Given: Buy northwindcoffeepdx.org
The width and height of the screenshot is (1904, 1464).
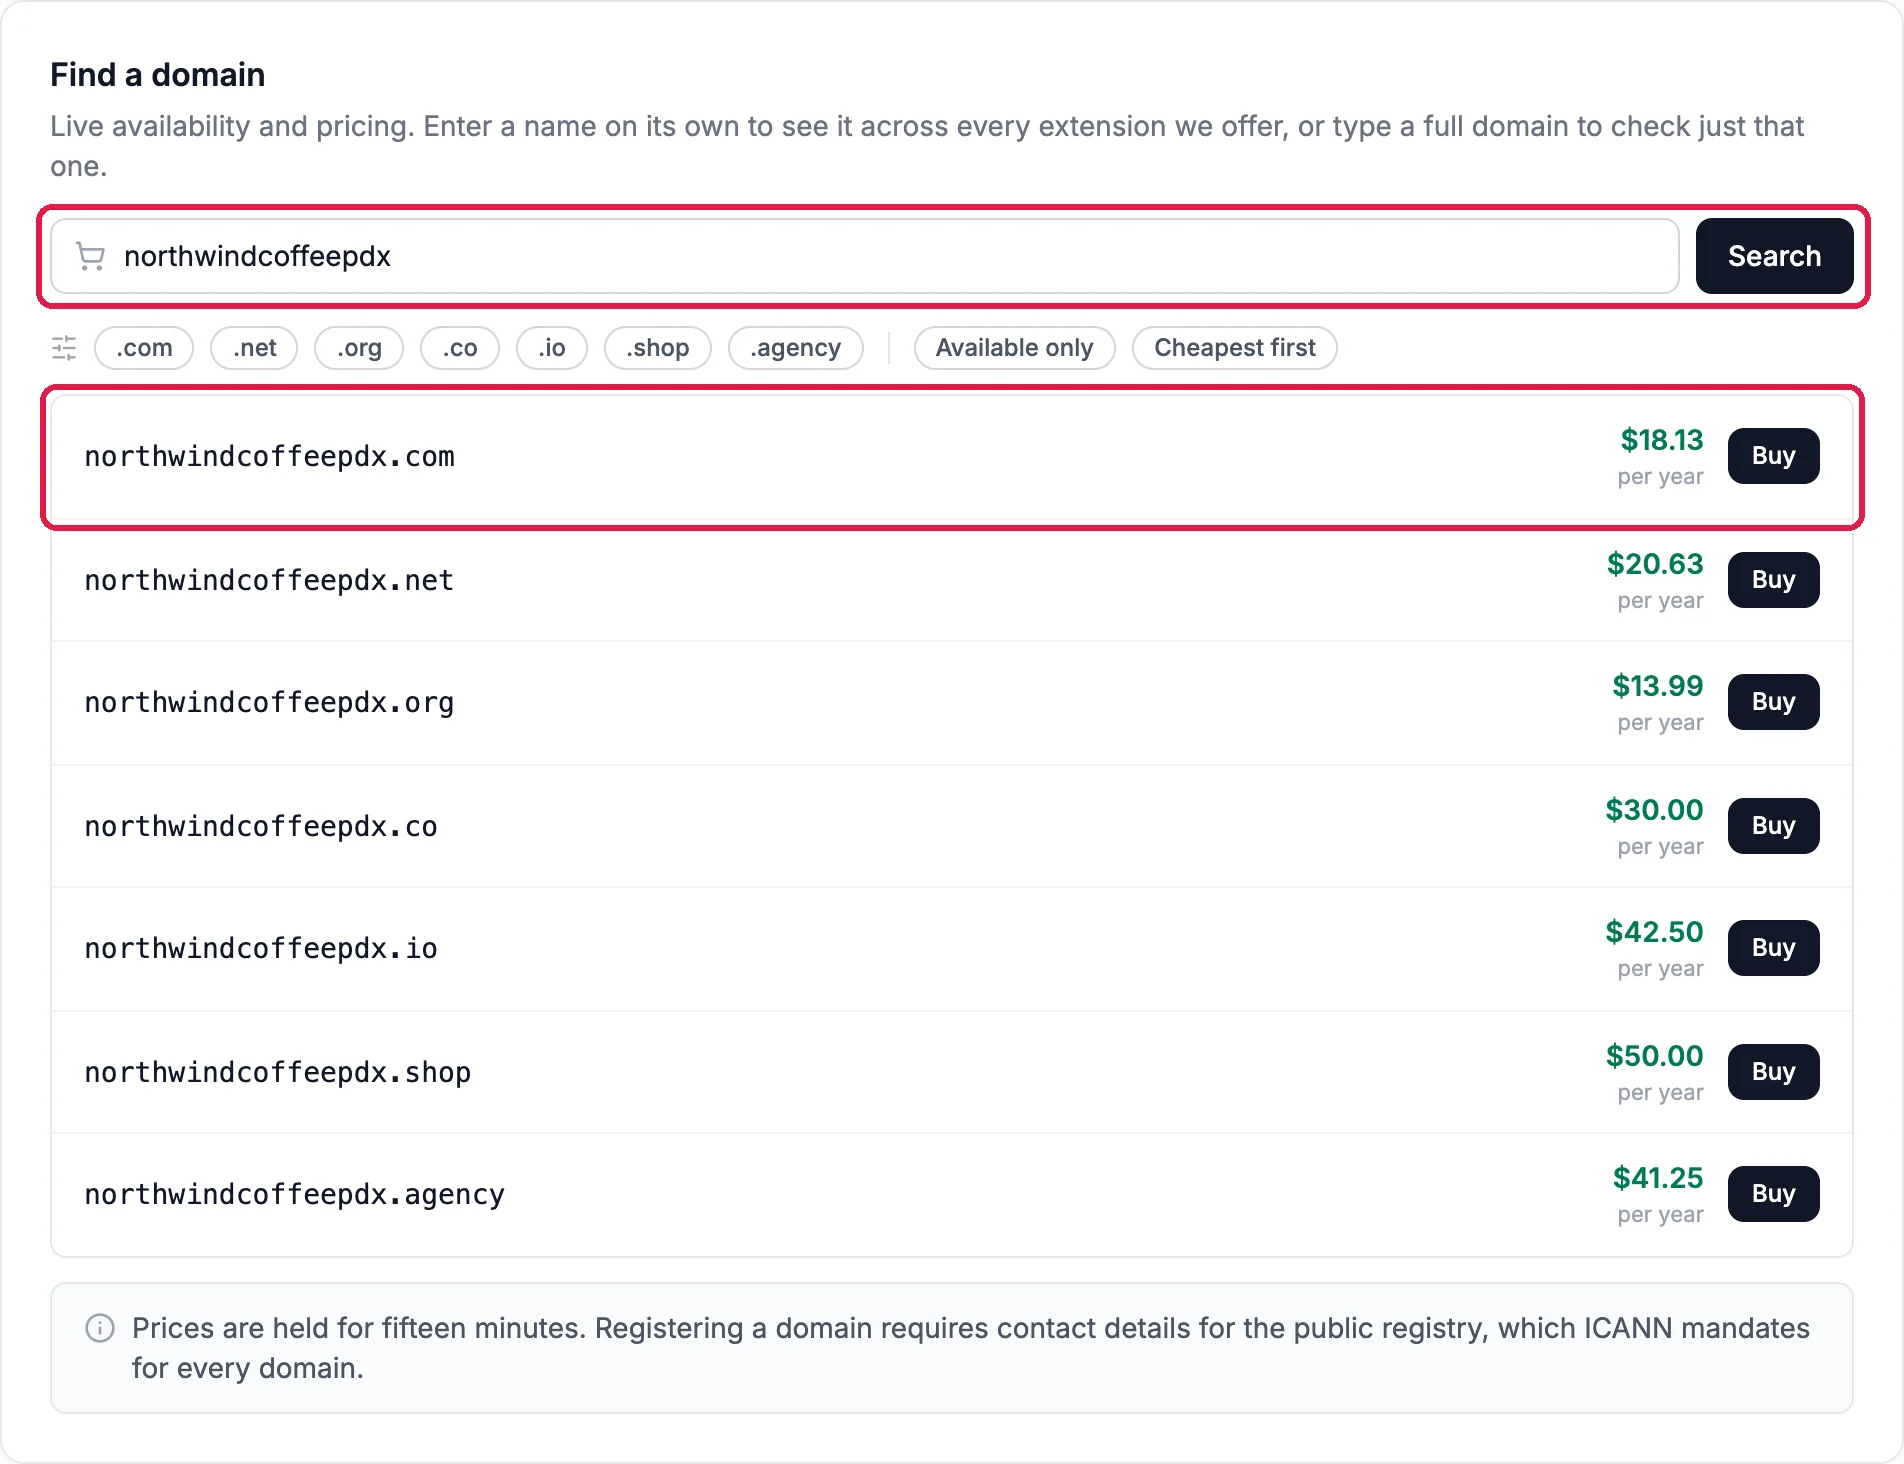Looking at the screenshot, I should point(1774,702).
